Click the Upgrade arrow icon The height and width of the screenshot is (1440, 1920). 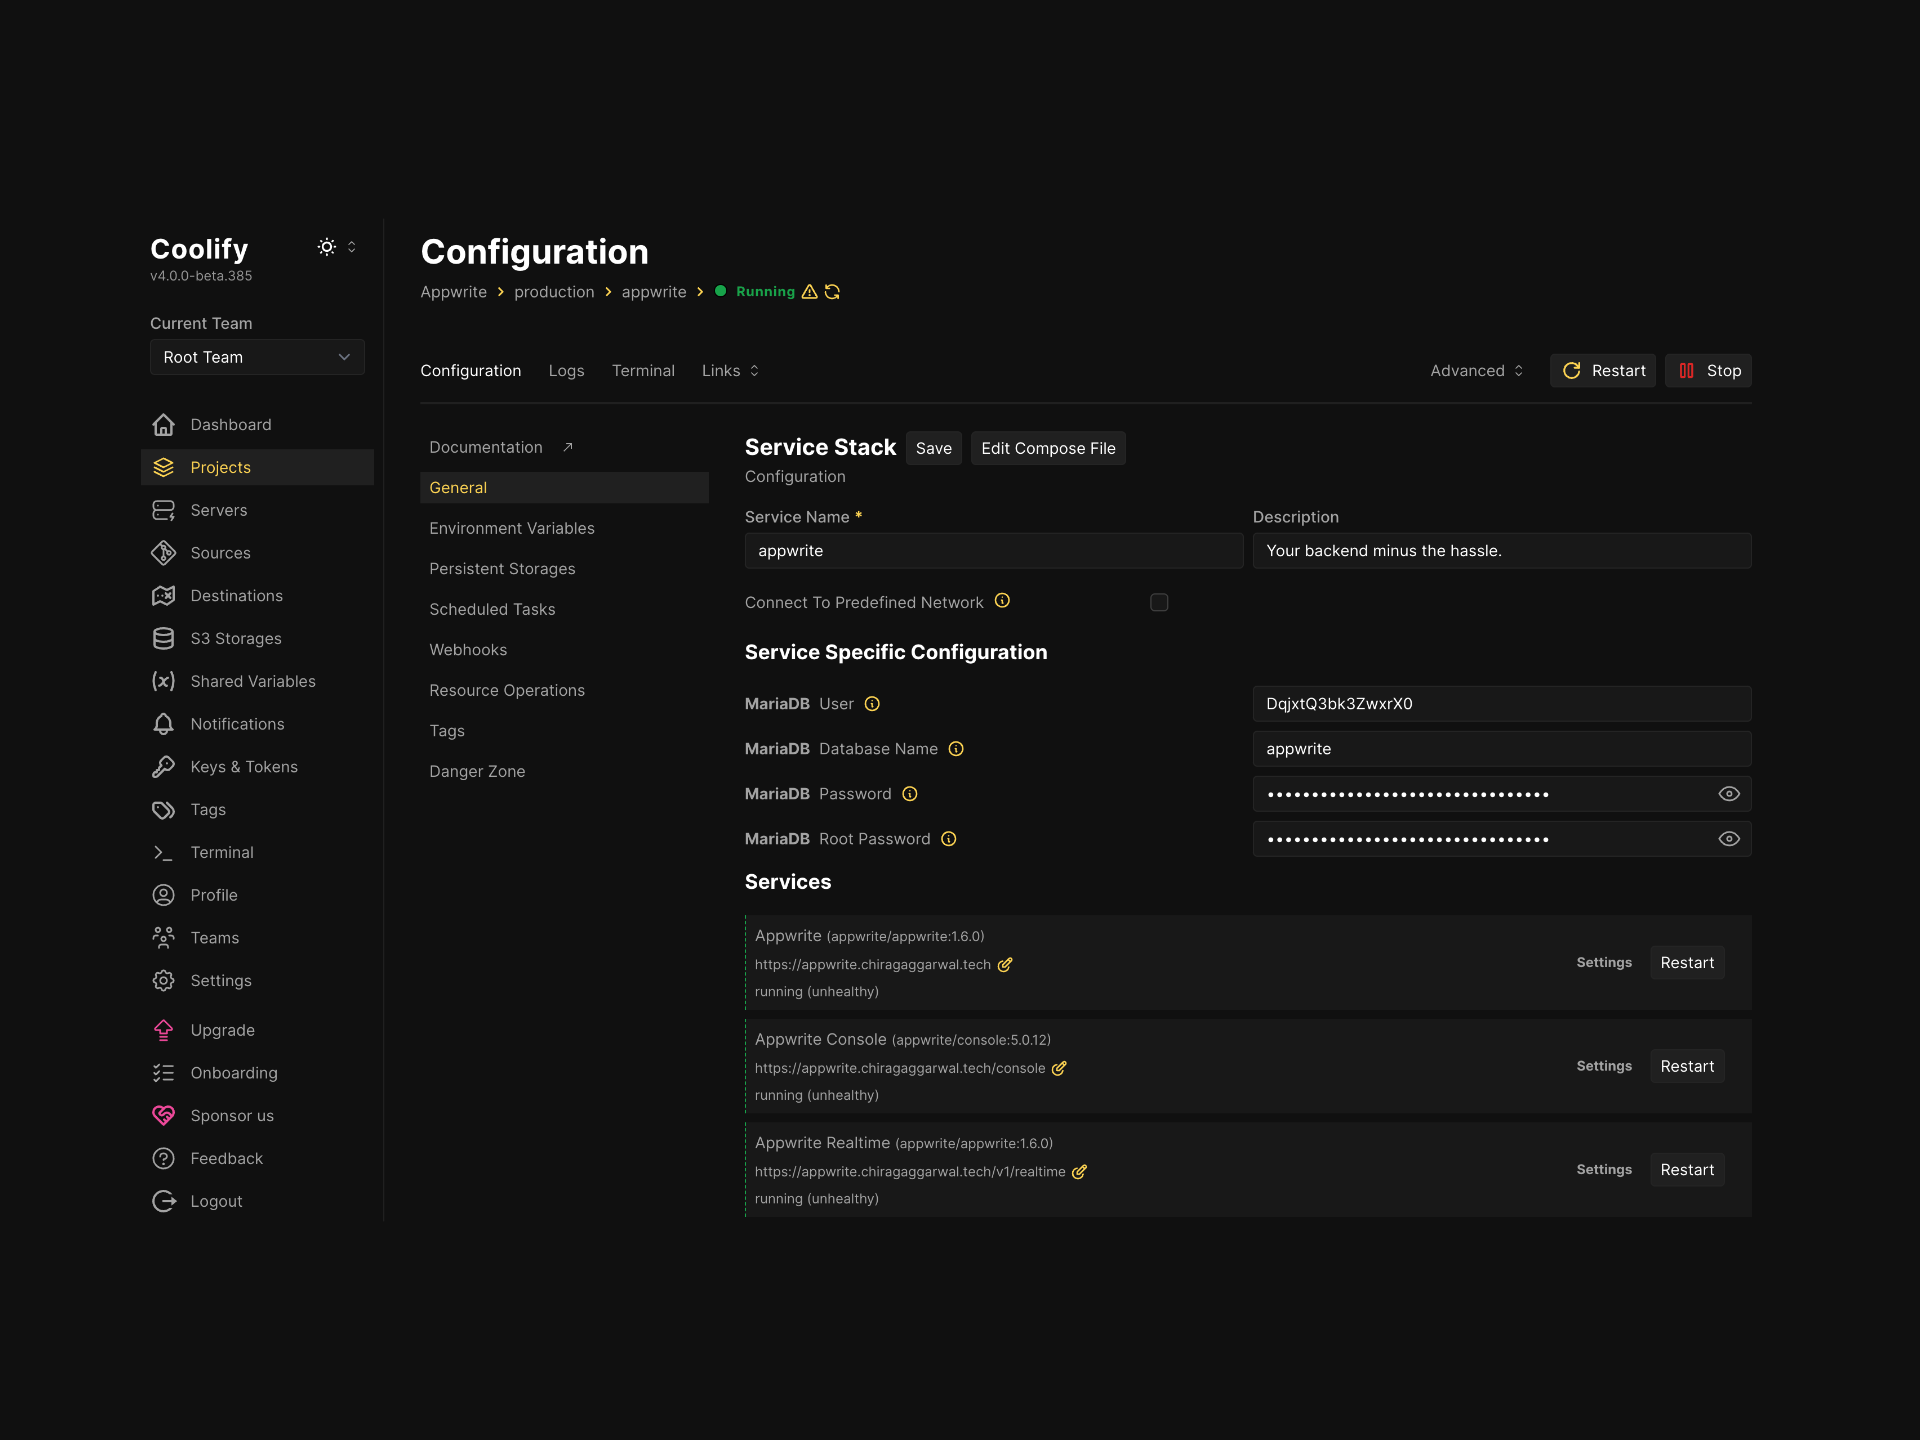(163, 1030)
